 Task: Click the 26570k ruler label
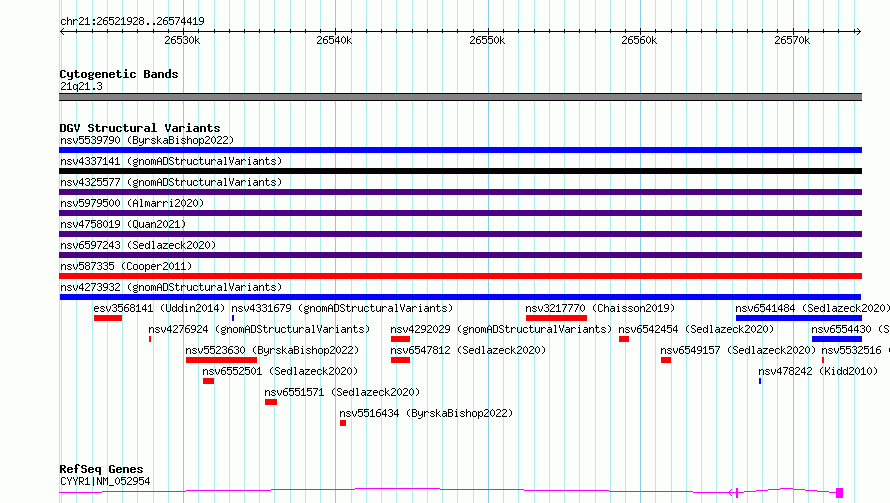click(x=792, y=40)
